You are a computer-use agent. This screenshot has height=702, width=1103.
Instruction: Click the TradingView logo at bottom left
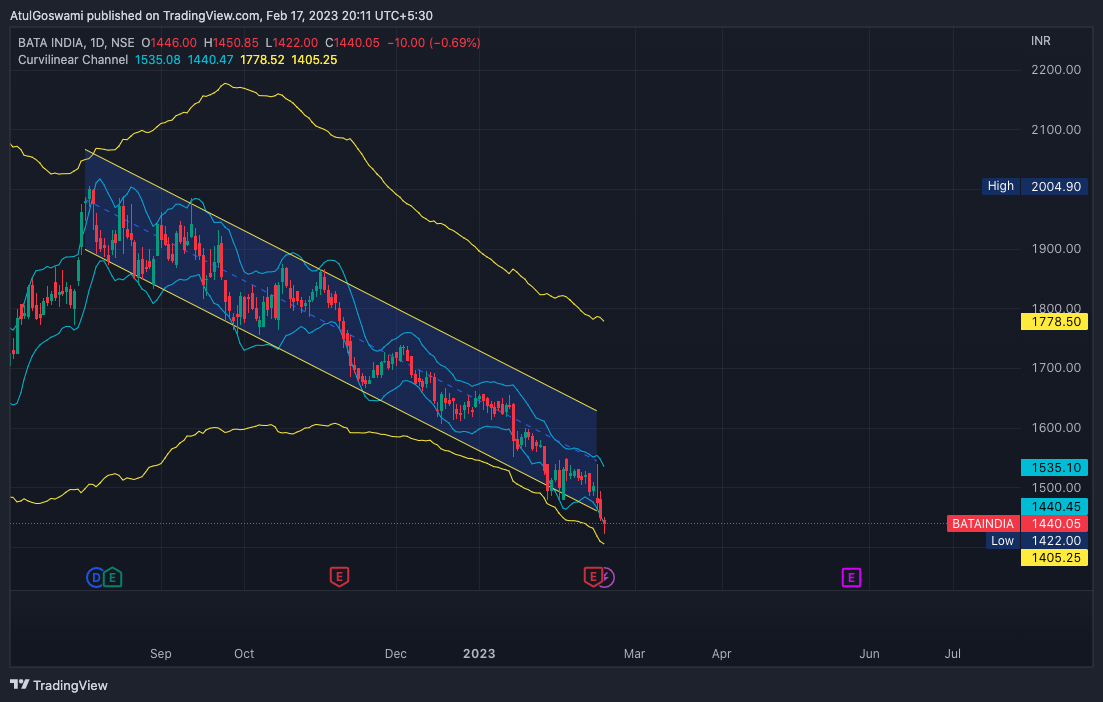(20, 685)
